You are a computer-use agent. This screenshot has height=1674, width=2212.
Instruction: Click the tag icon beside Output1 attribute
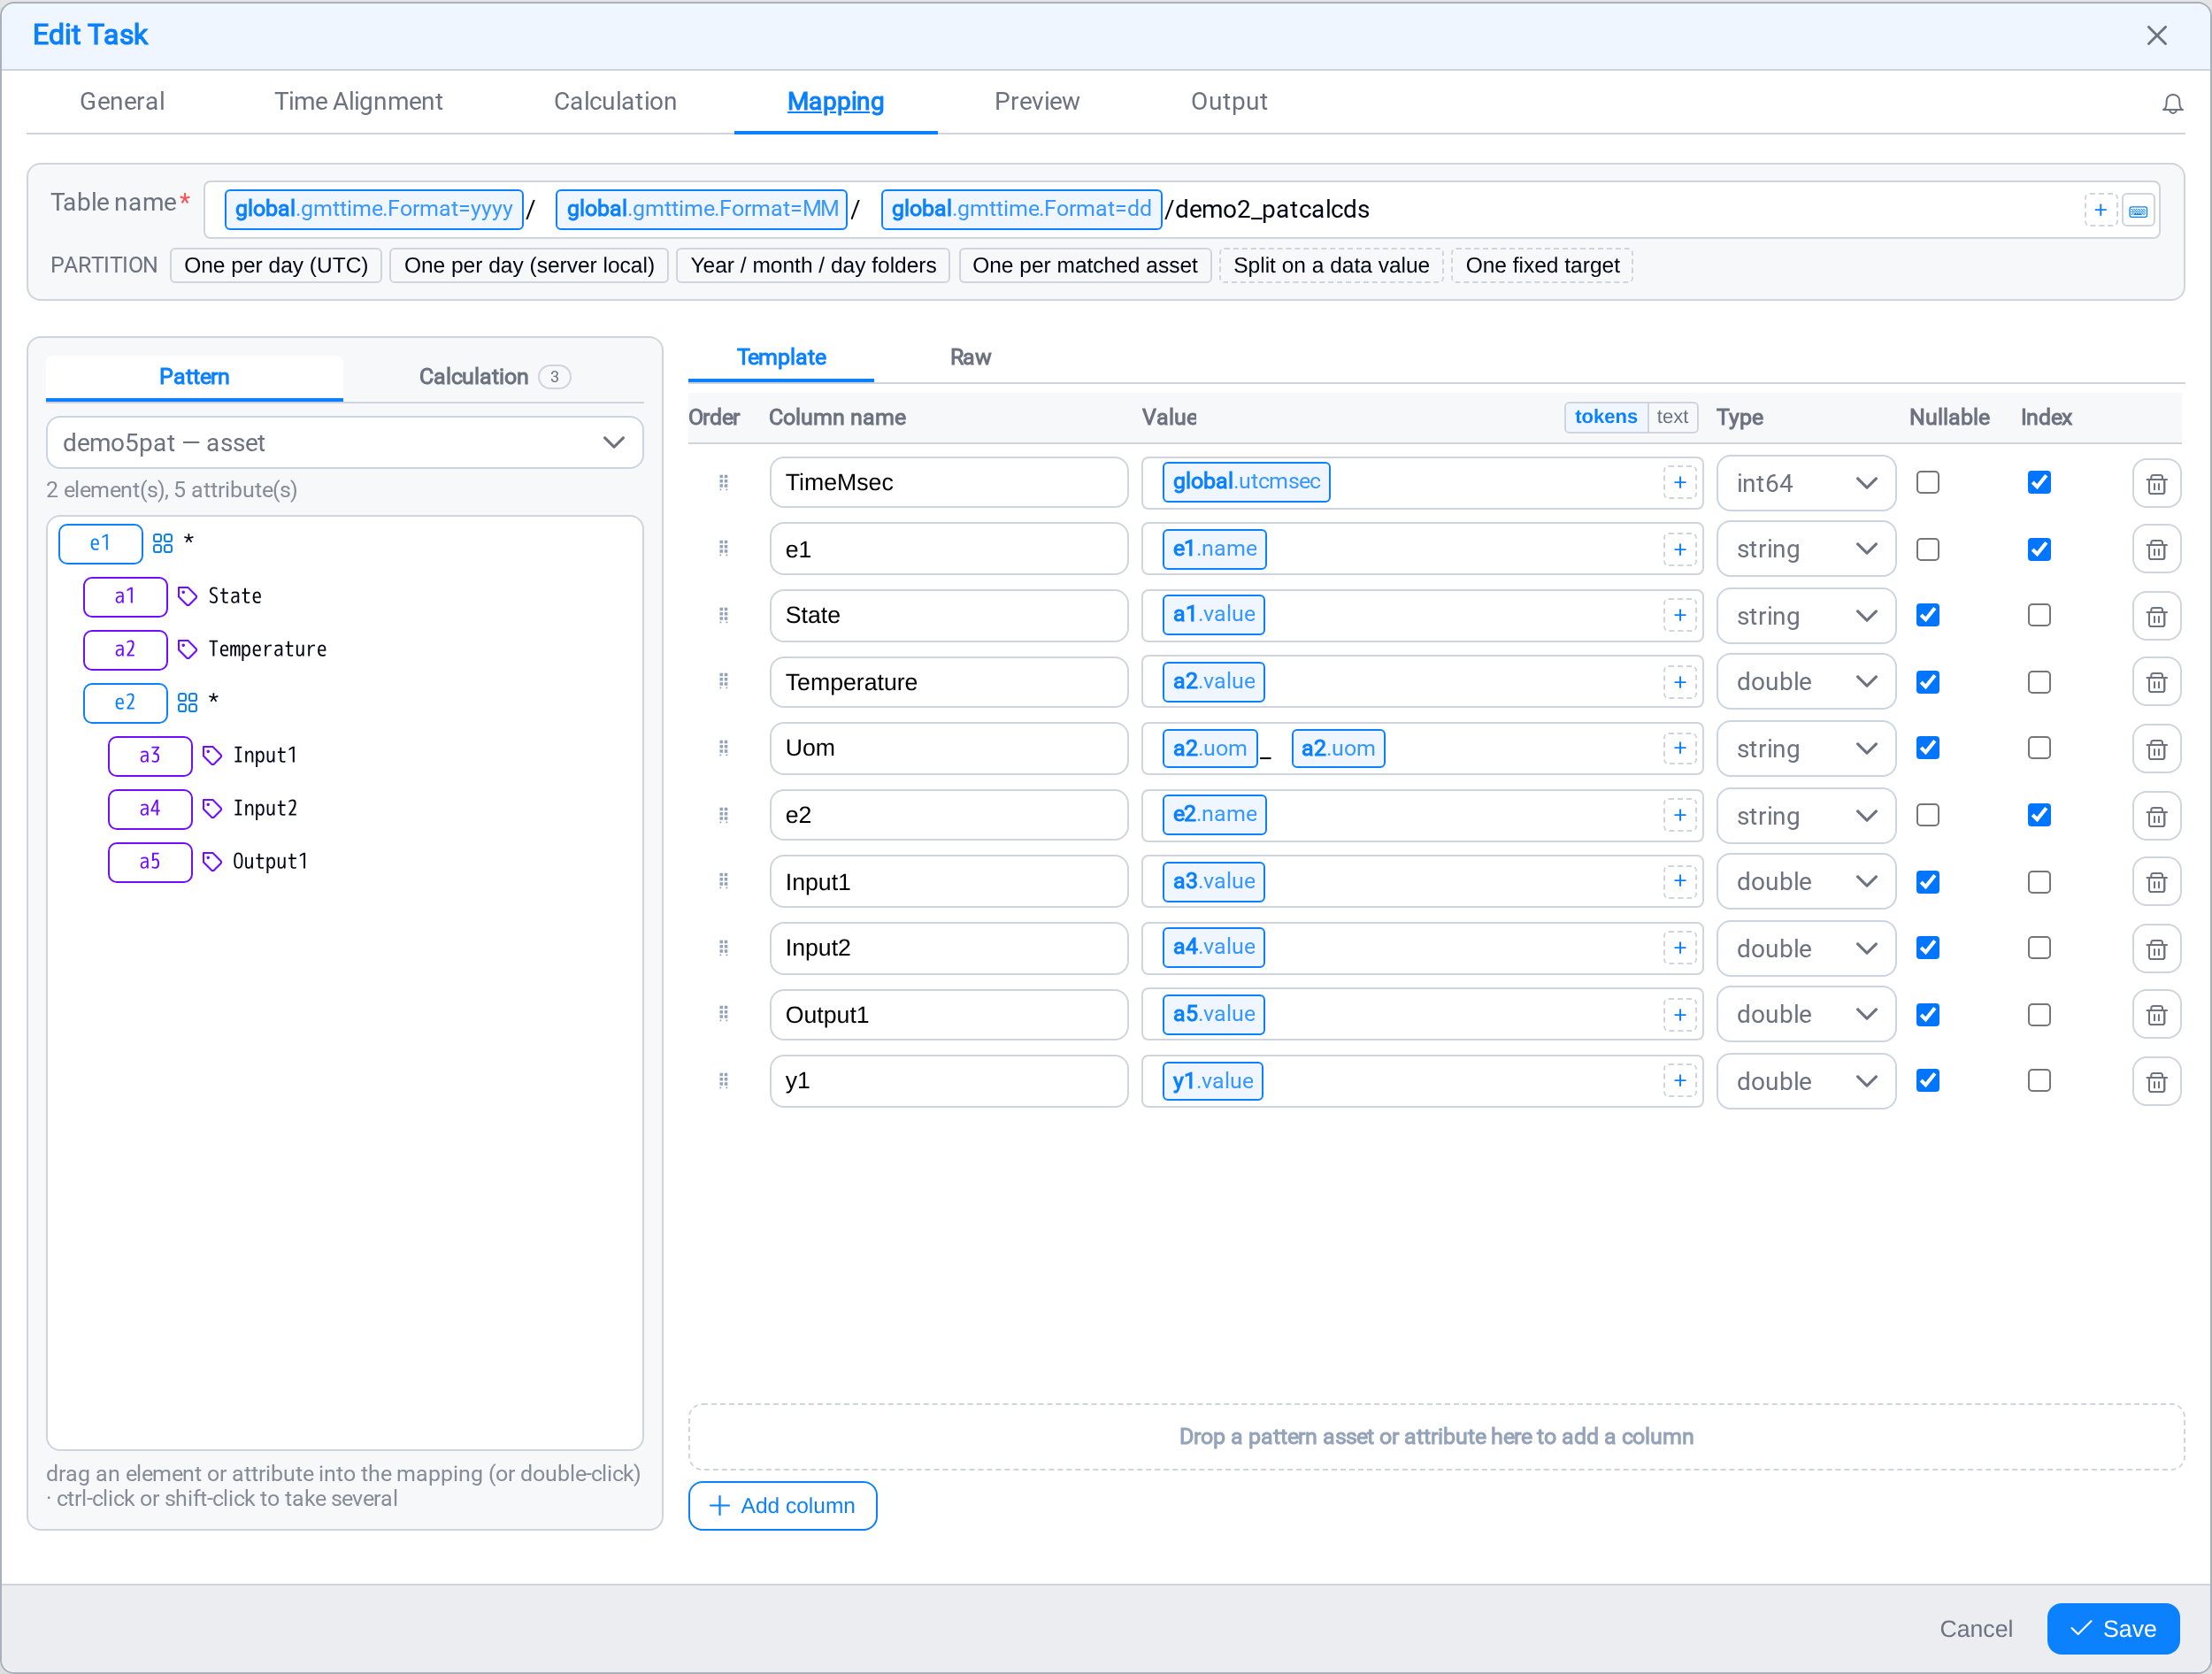tap(212, 861)
